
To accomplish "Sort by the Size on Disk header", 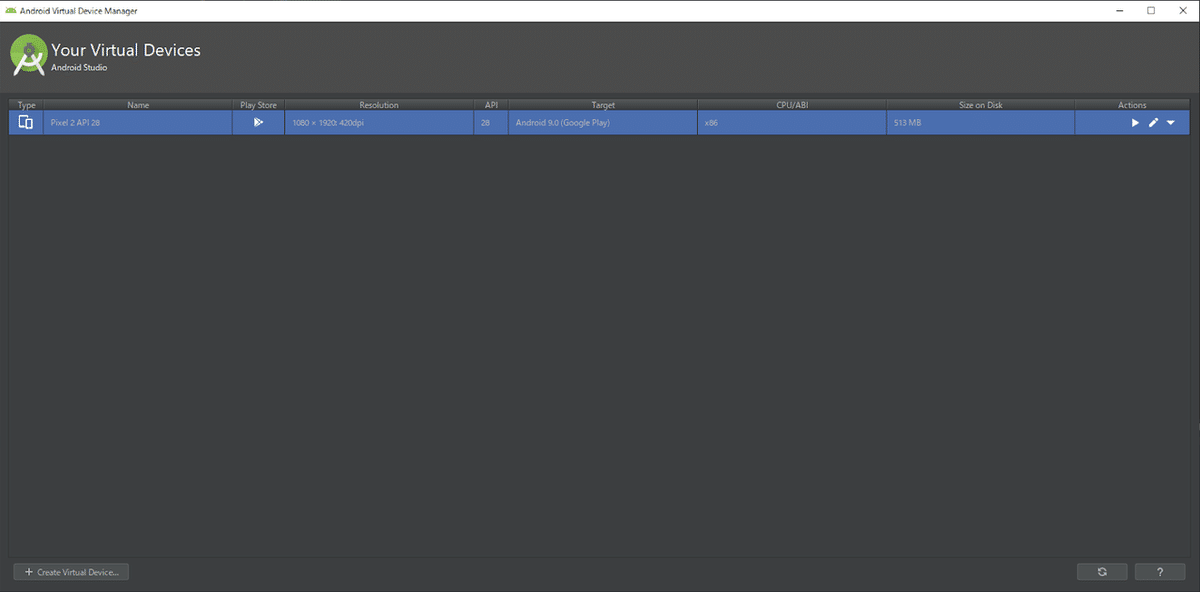I will pos(981,105).
